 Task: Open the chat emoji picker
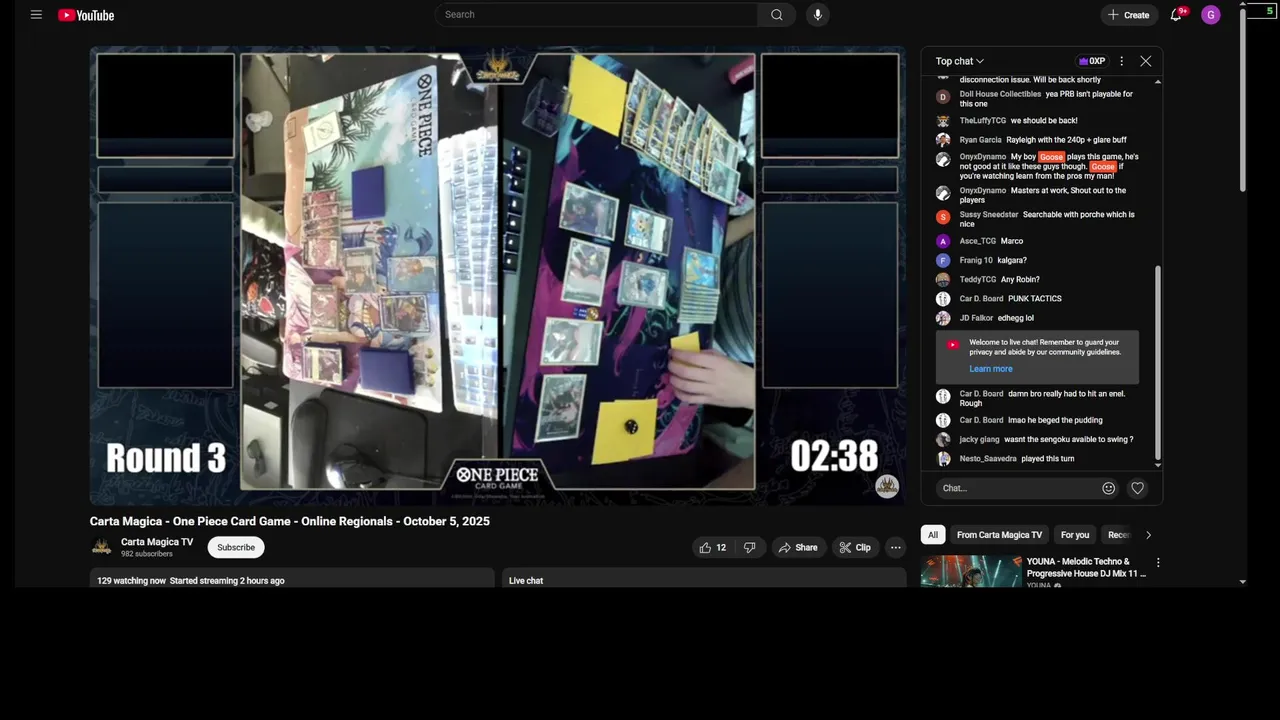click(1108, 488)
